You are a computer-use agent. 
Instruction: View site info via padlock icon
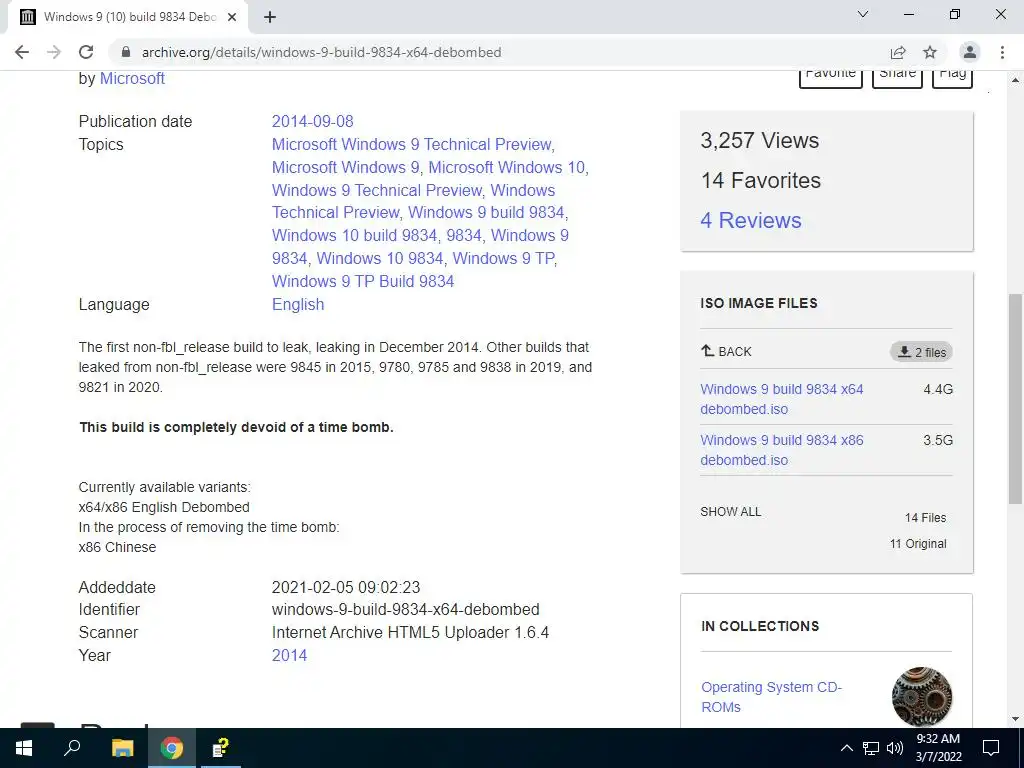pos(126,52)
